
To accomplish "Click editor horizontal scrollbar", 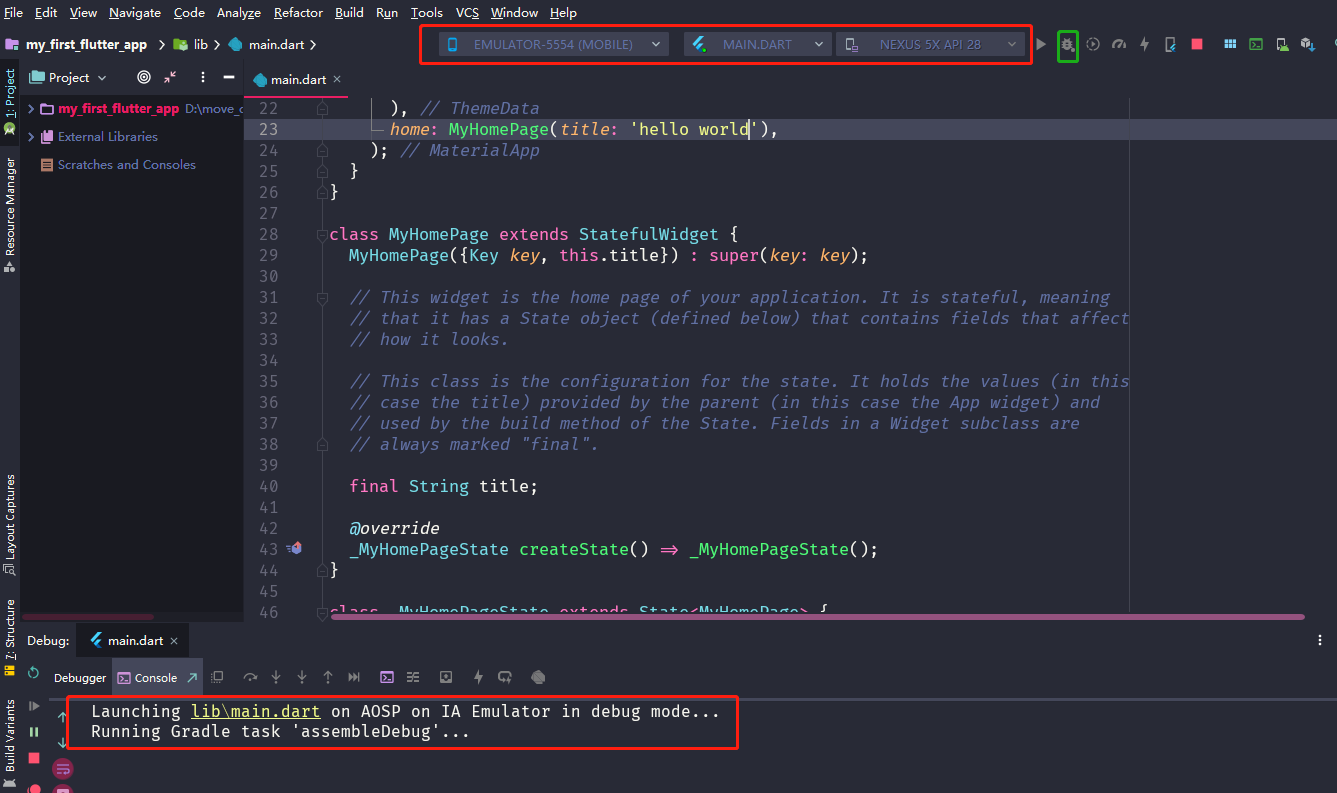I will 817,616.
